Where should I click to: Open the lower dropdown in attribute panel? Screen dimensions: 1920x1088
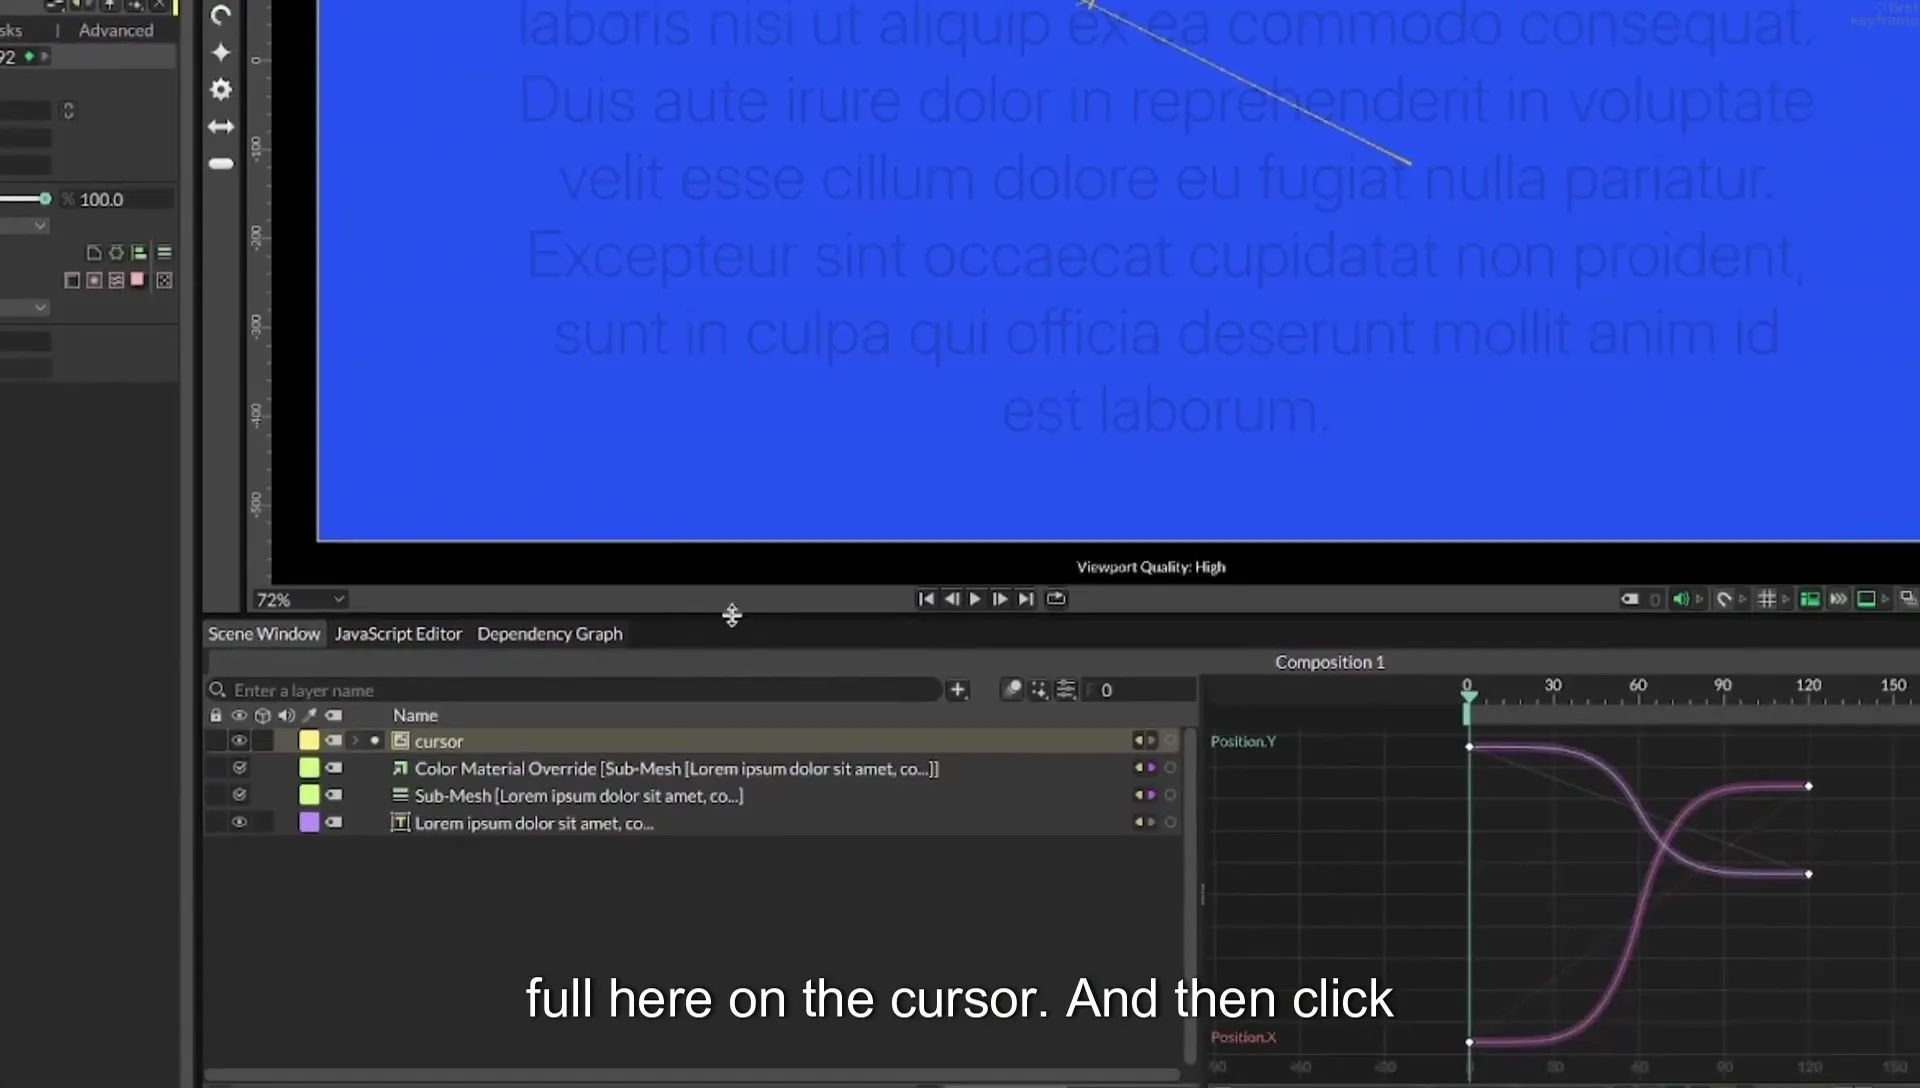[25, 308]
